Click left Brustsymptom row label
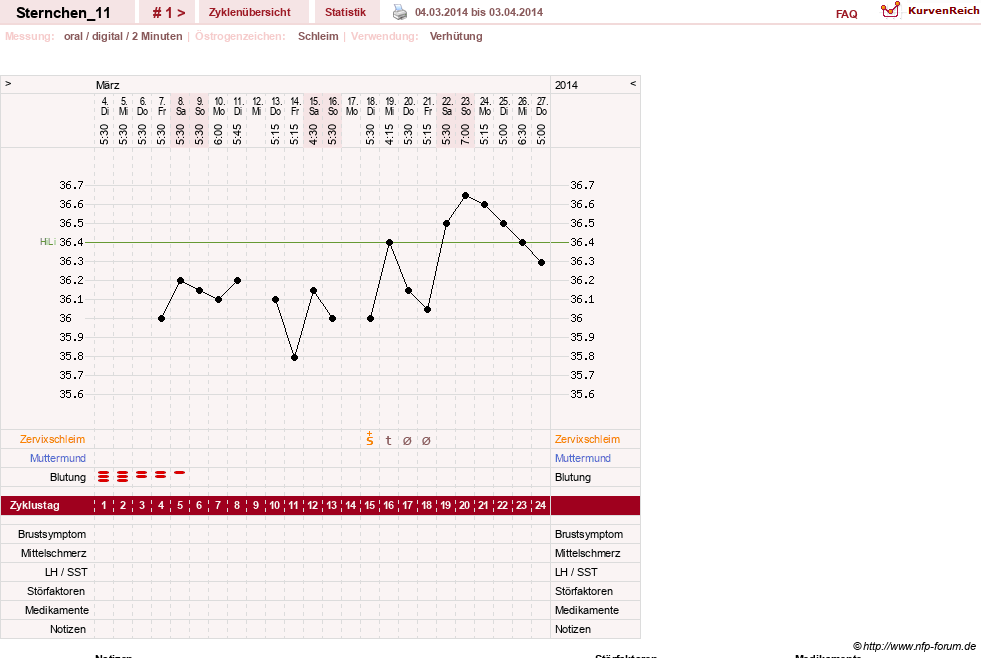This screenshot has width=981, height=658. tap(52, 534)
